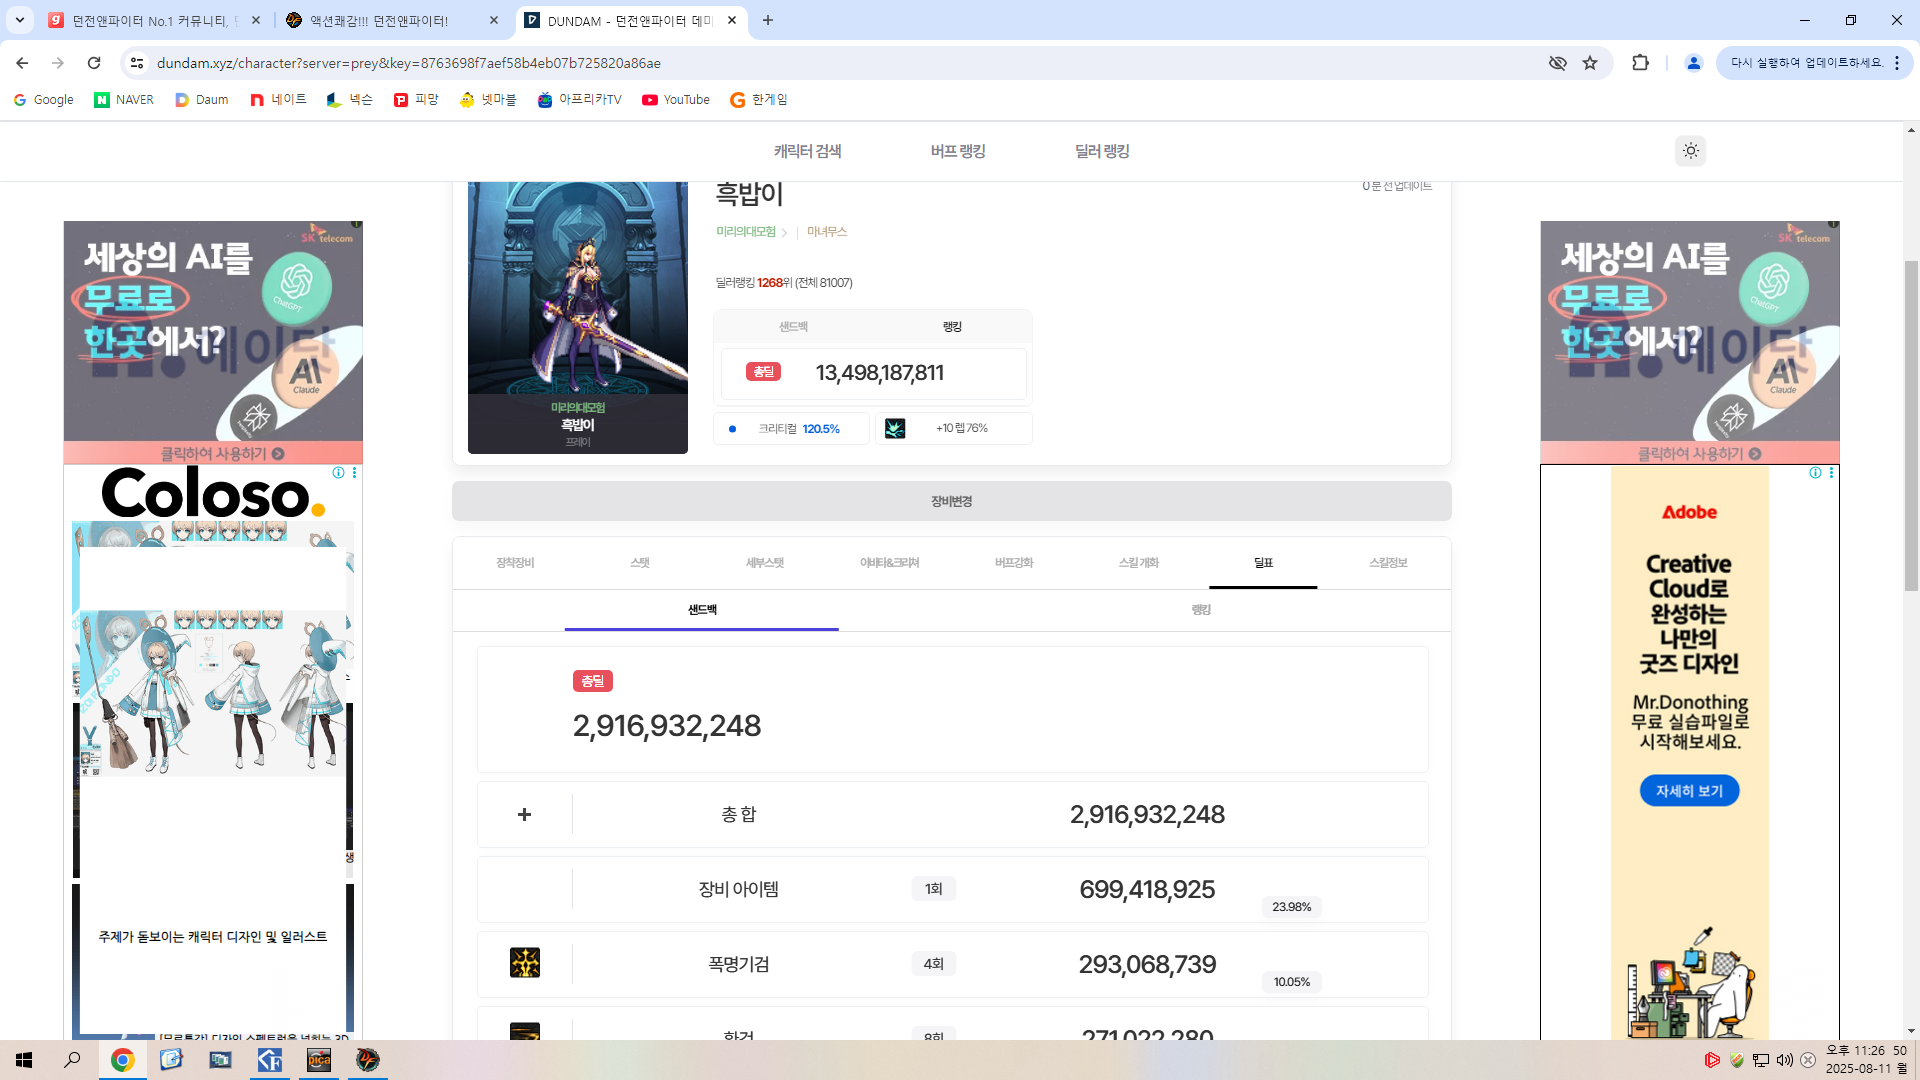Click 자세히 보기 on Adobe ad
The image size is (1920, 1080).
[1689, 791]
